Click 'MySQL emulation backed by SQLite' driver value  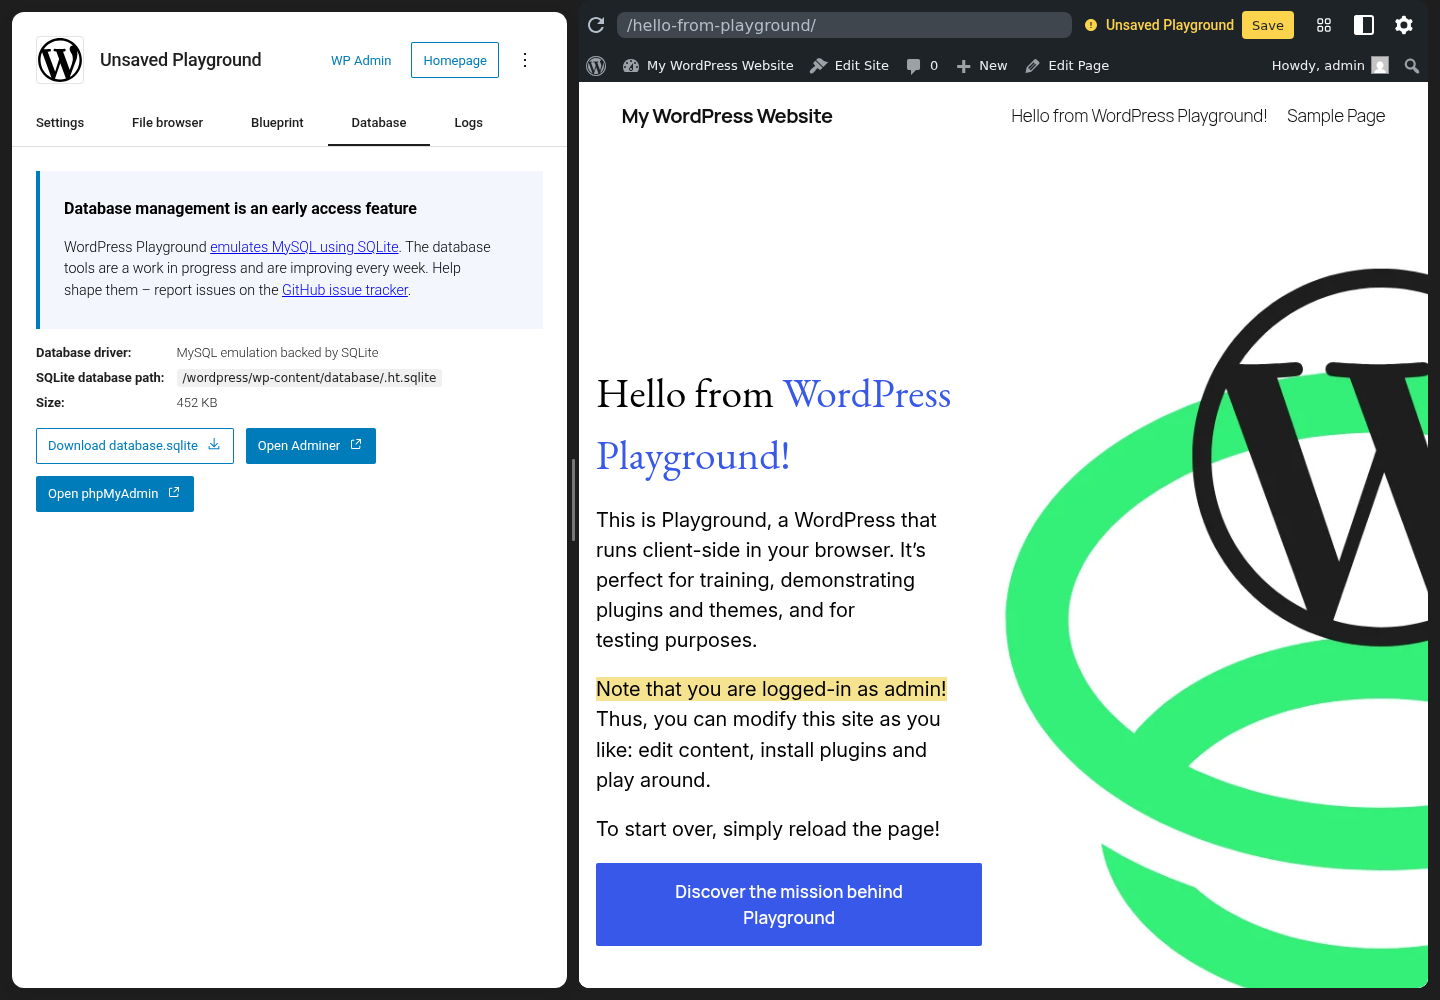(x=278, y=353)
